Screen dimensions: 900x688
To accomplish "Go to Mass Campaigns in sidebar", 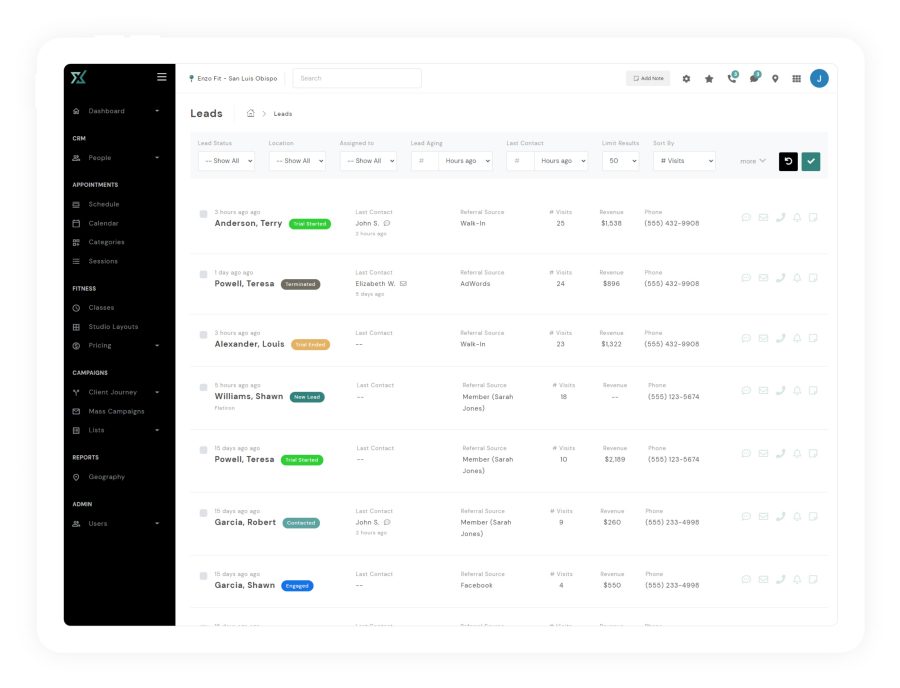I will pyautogui.click(x=116, y=411).
